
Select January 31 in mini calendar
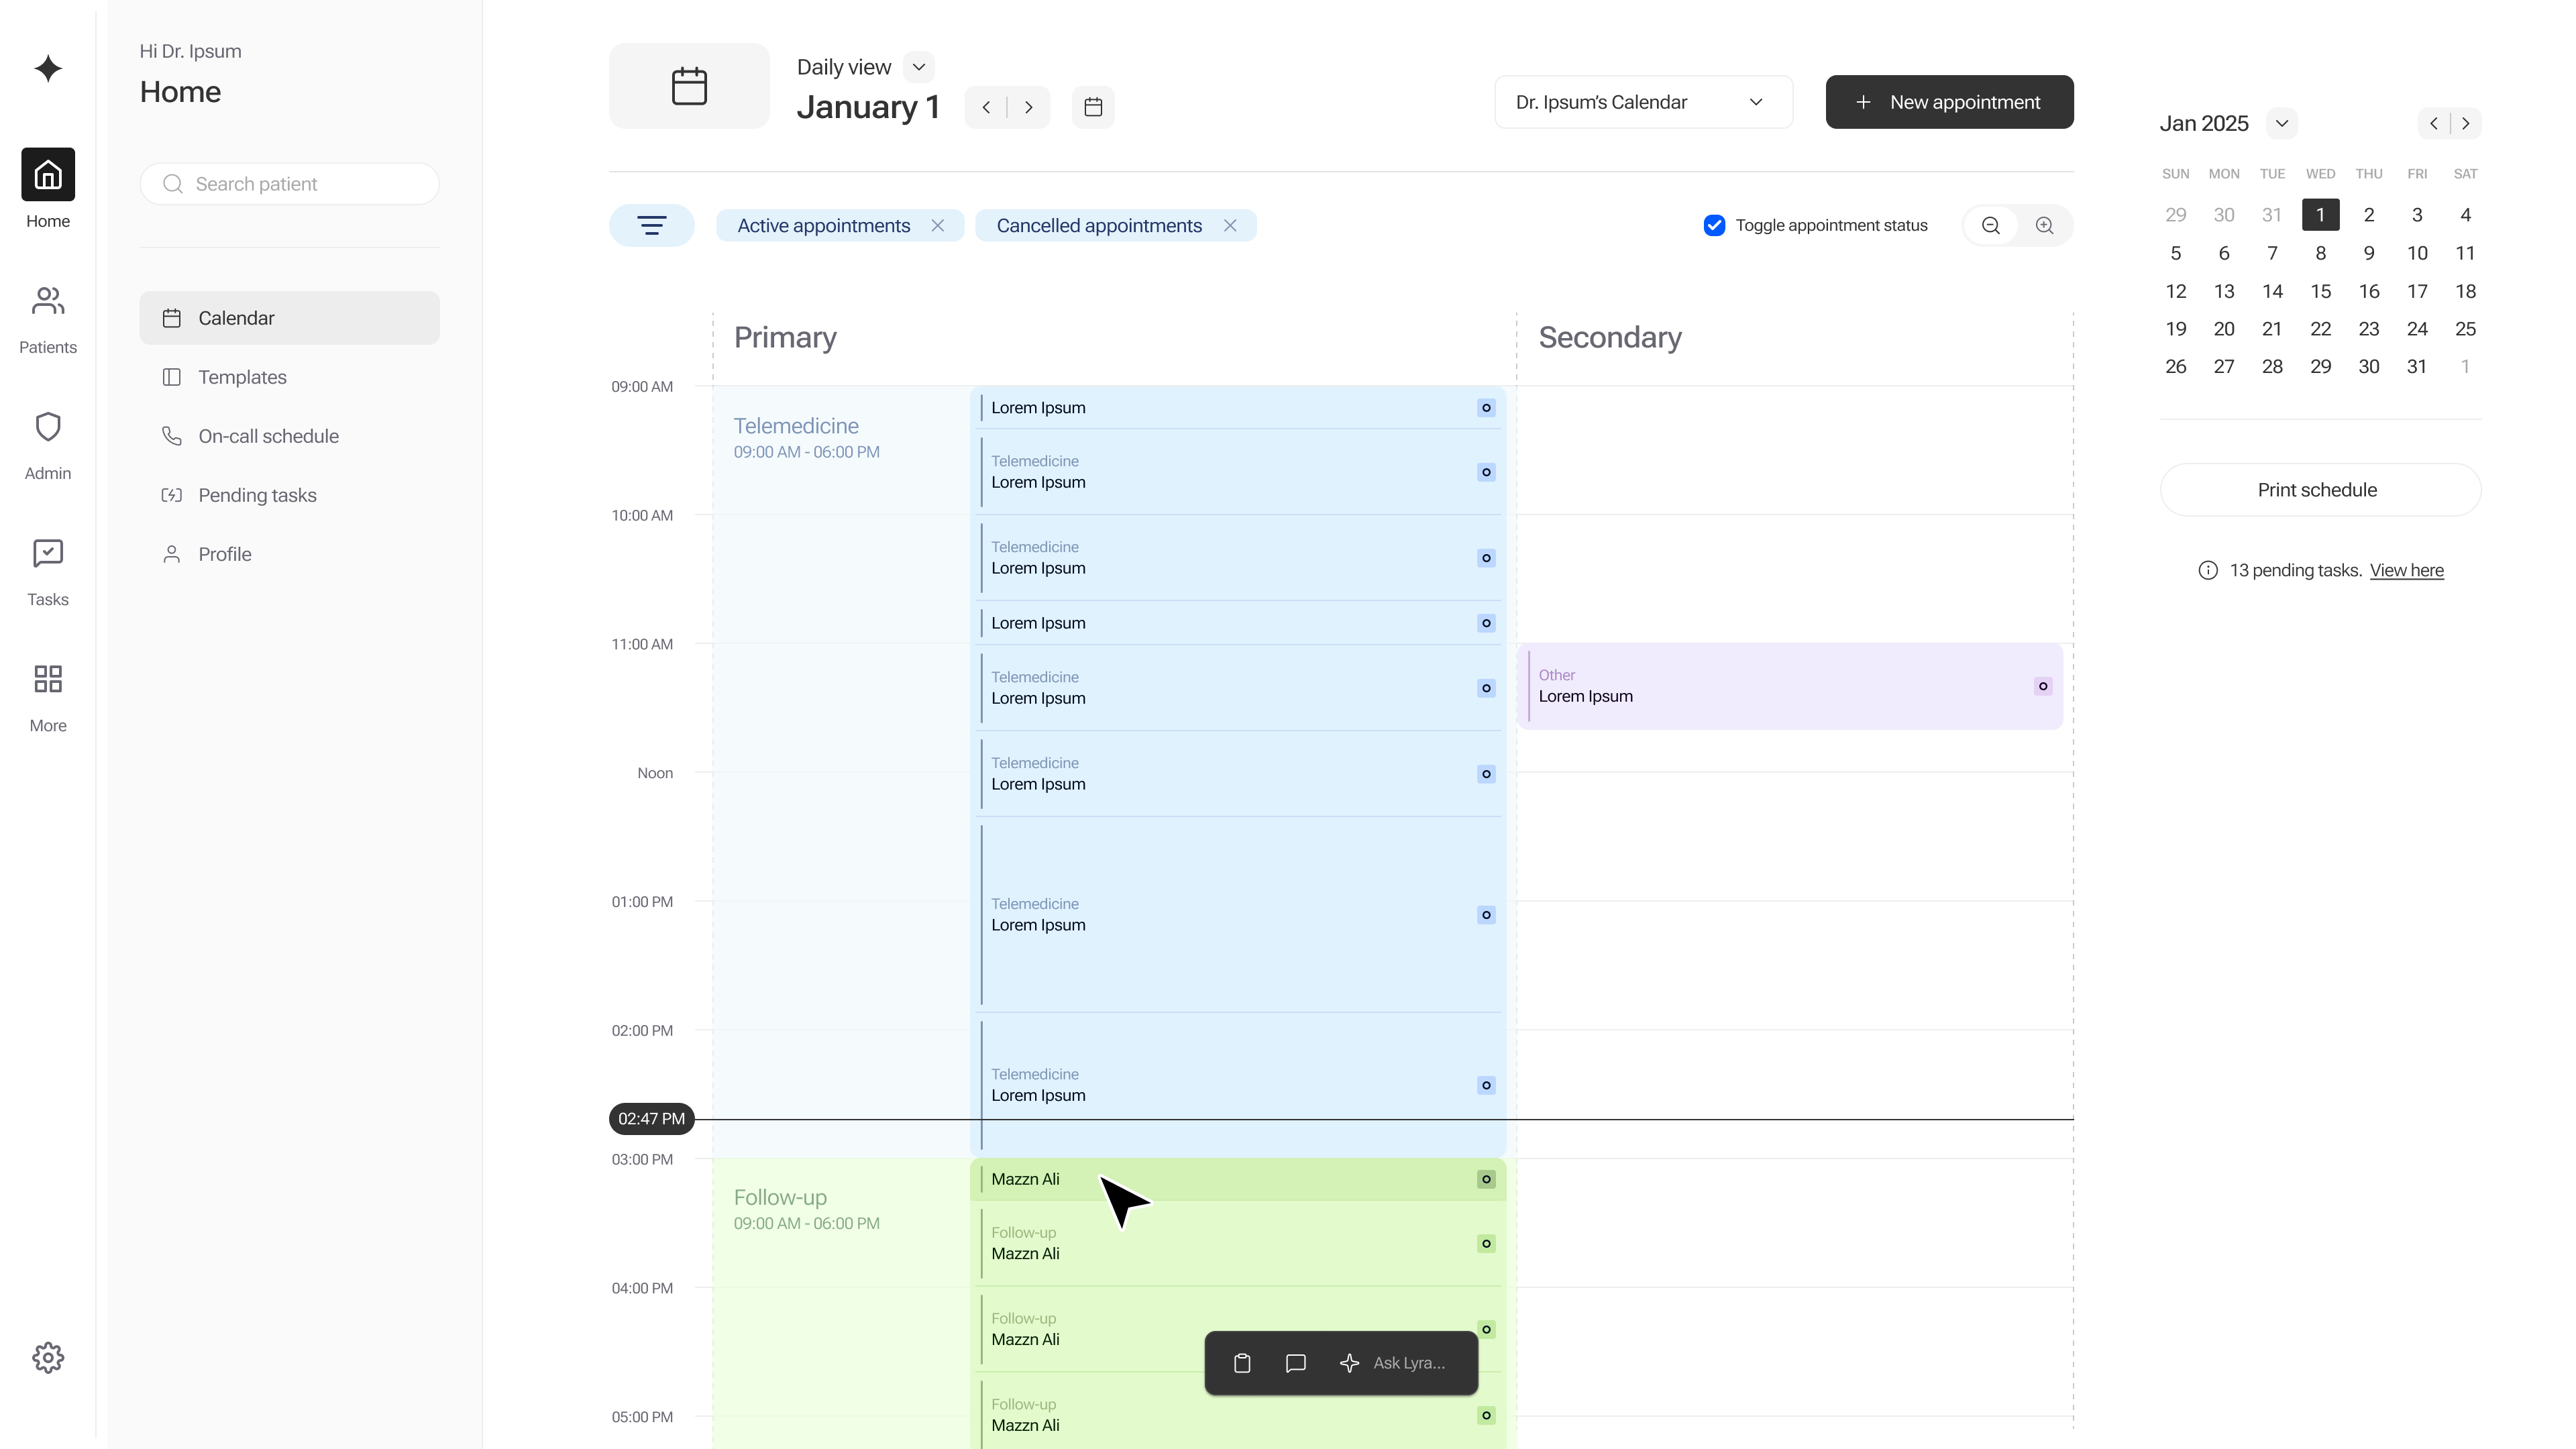point(2417,367)
